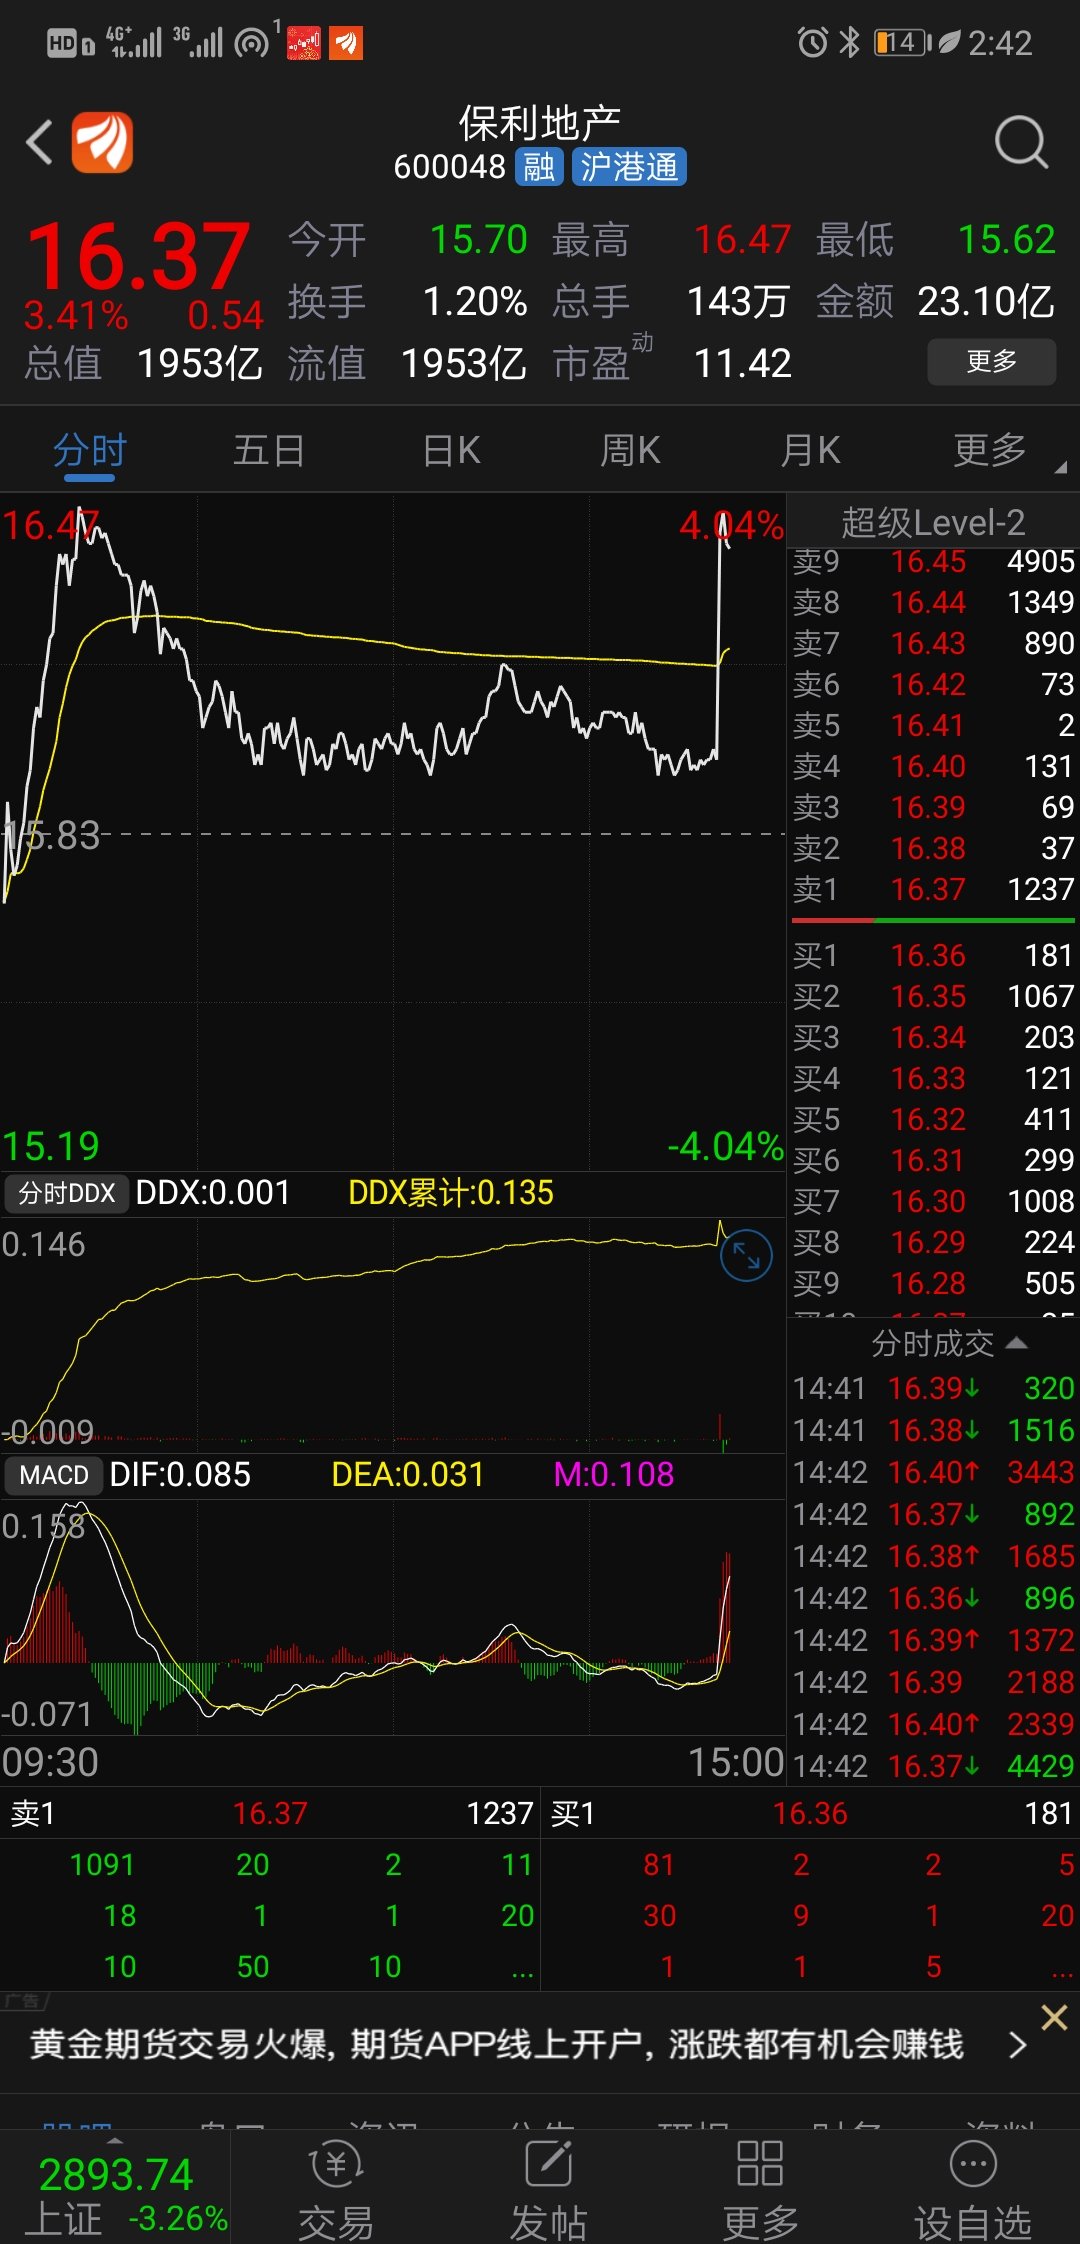The height and width of the screenshot is (2244, 1080).
Task: Select 买7 order at 16.30
Action: 933,1202
